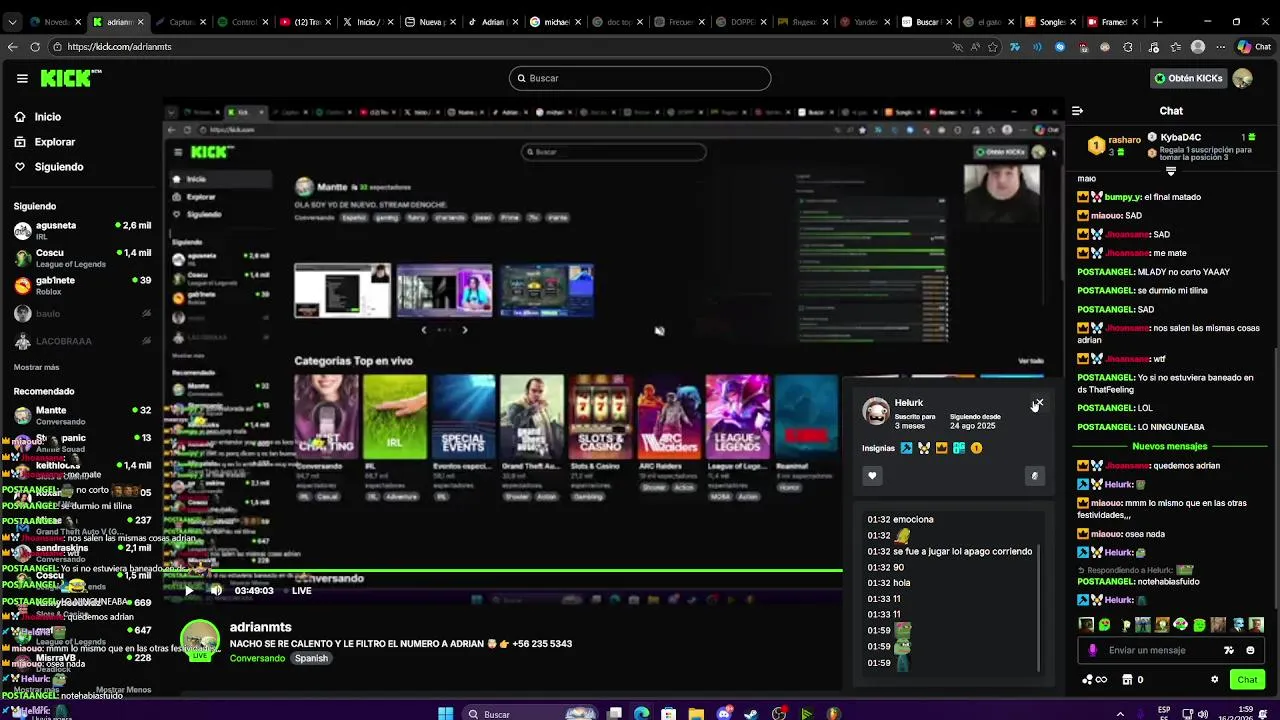Open Mantte recommended channel
This screenshot has width=1280, height=720.
82,415
